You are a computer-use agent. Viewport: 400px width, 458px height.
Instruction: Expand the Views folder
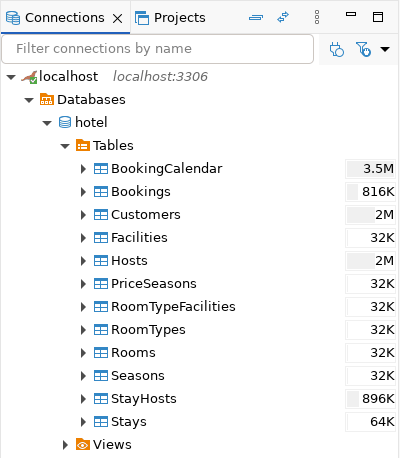click(65, 445)
